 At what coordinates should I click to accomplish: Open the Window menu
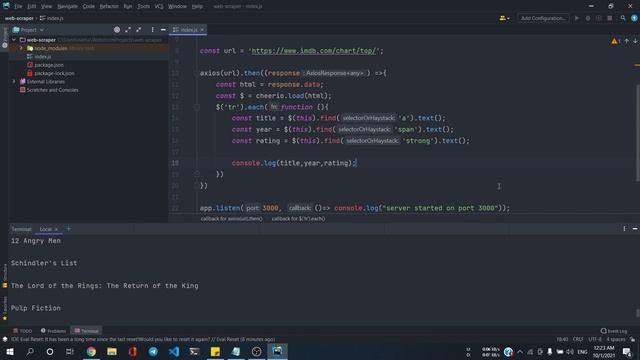[177, 7]
